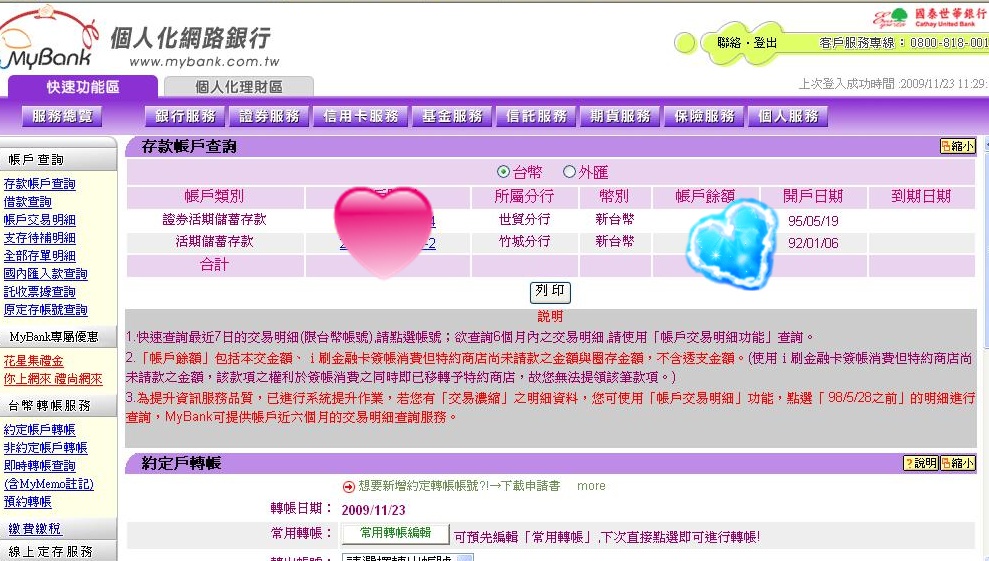Open 期貨服務 menu
The image size is (989, 561).
[620, 116]
